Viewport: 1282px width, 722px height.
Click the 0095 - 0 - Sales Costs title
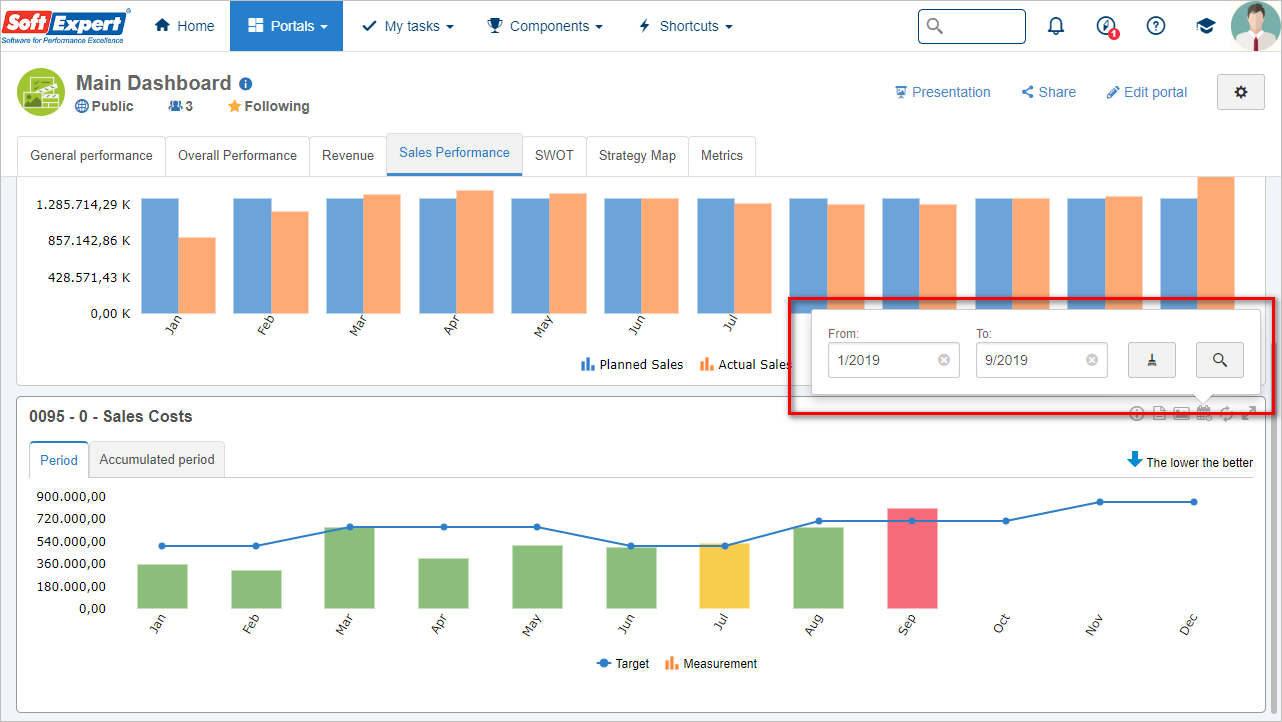click(x=111, y=416)
